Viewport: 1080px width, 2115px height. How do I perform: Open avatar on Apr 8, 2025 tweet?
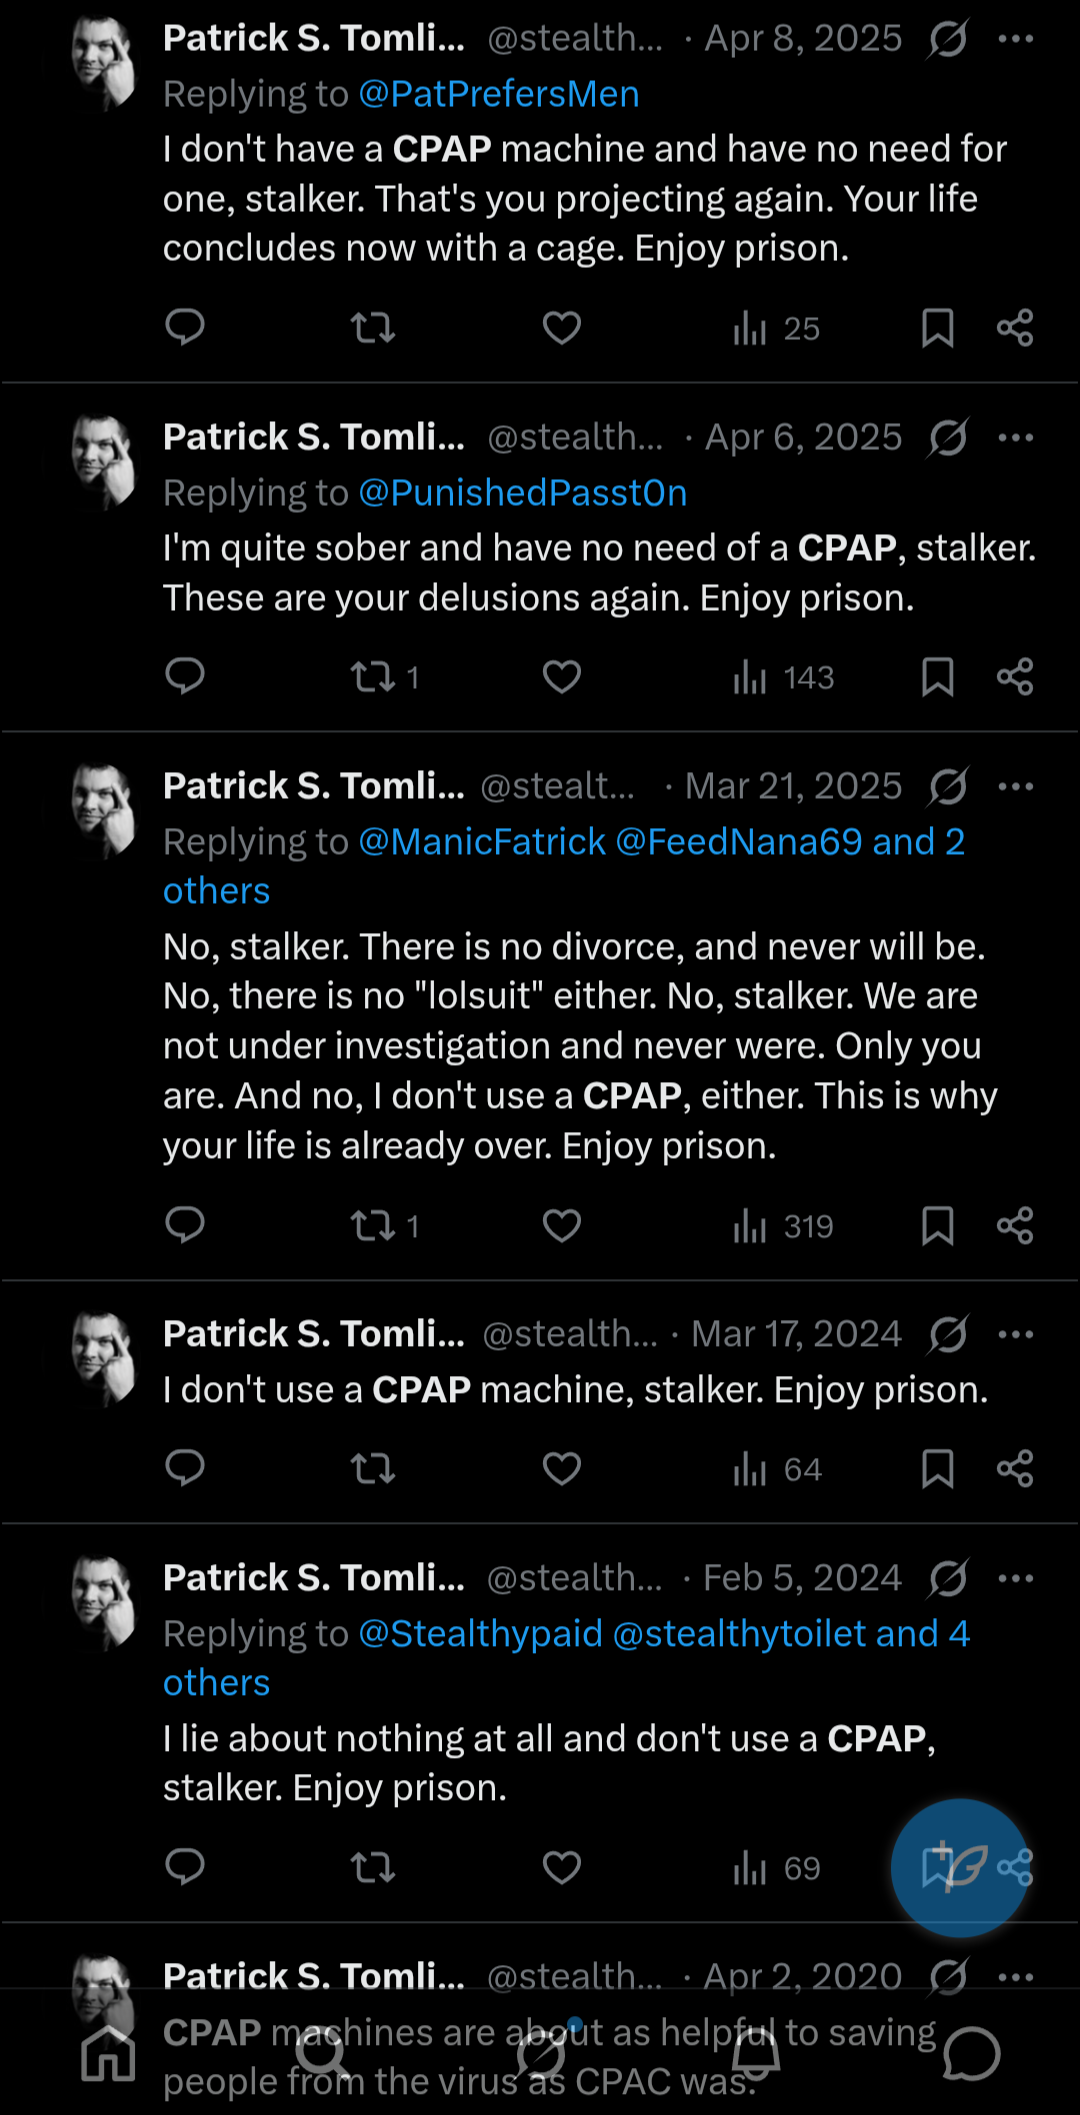(x=104, y=63)
